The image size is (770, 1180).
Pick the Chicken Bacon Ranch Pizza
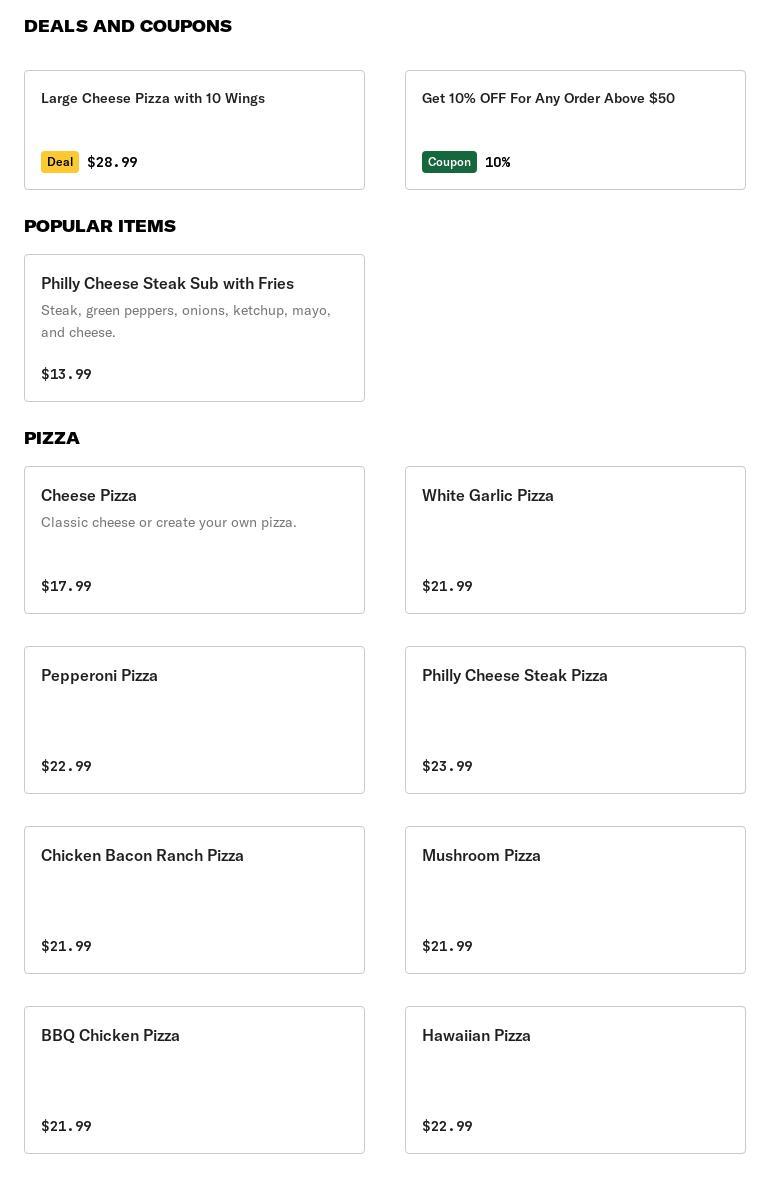pyautogui.click(x=194, y=900)
